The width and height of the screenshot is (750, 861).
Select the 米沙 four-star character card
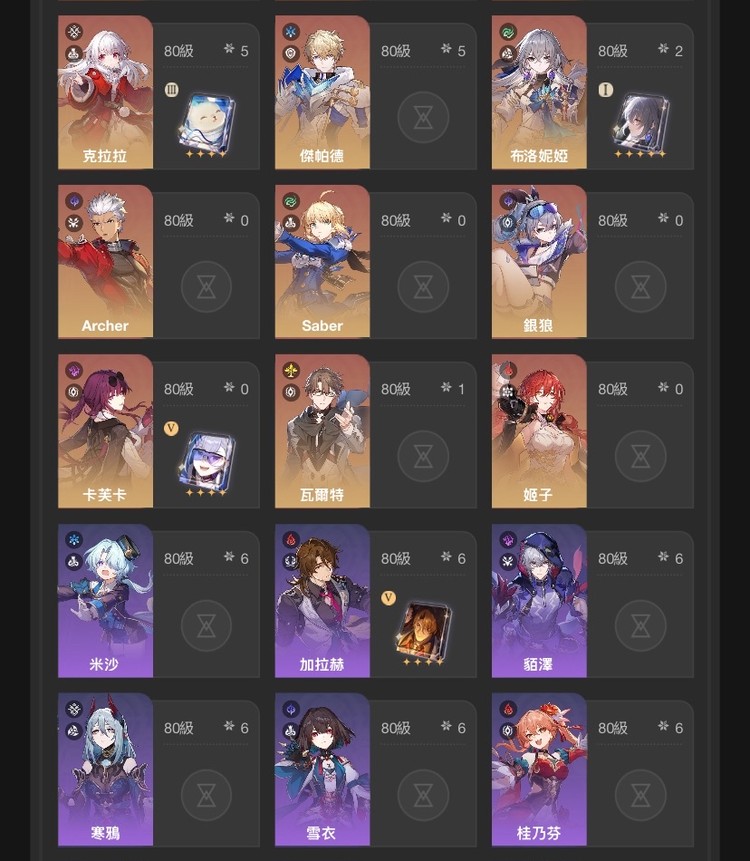tap(105, 600)
